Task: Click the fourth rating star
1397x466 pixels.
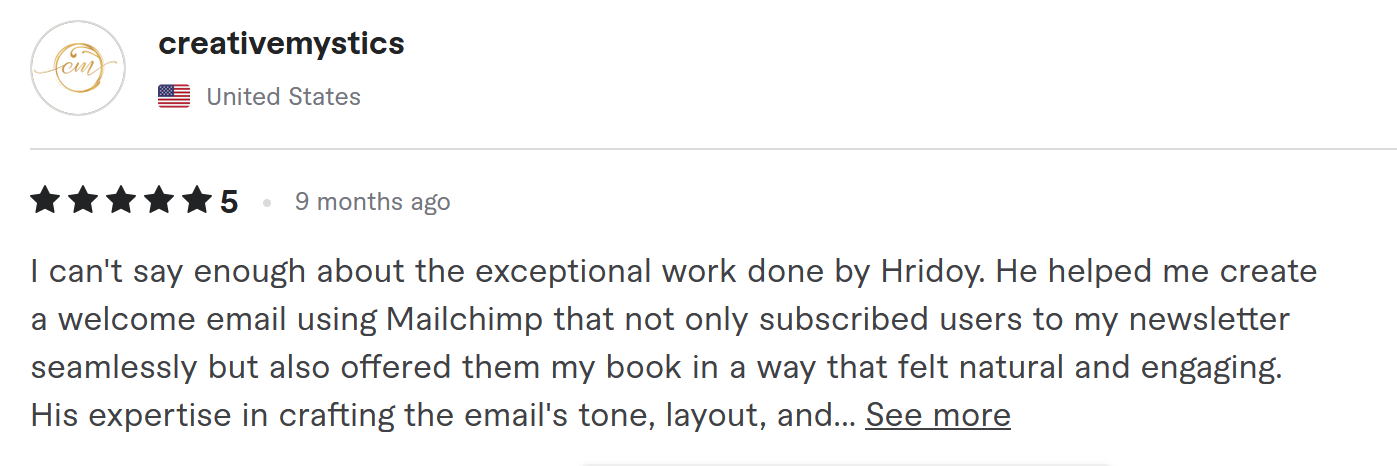Action: tap(159, 201)
